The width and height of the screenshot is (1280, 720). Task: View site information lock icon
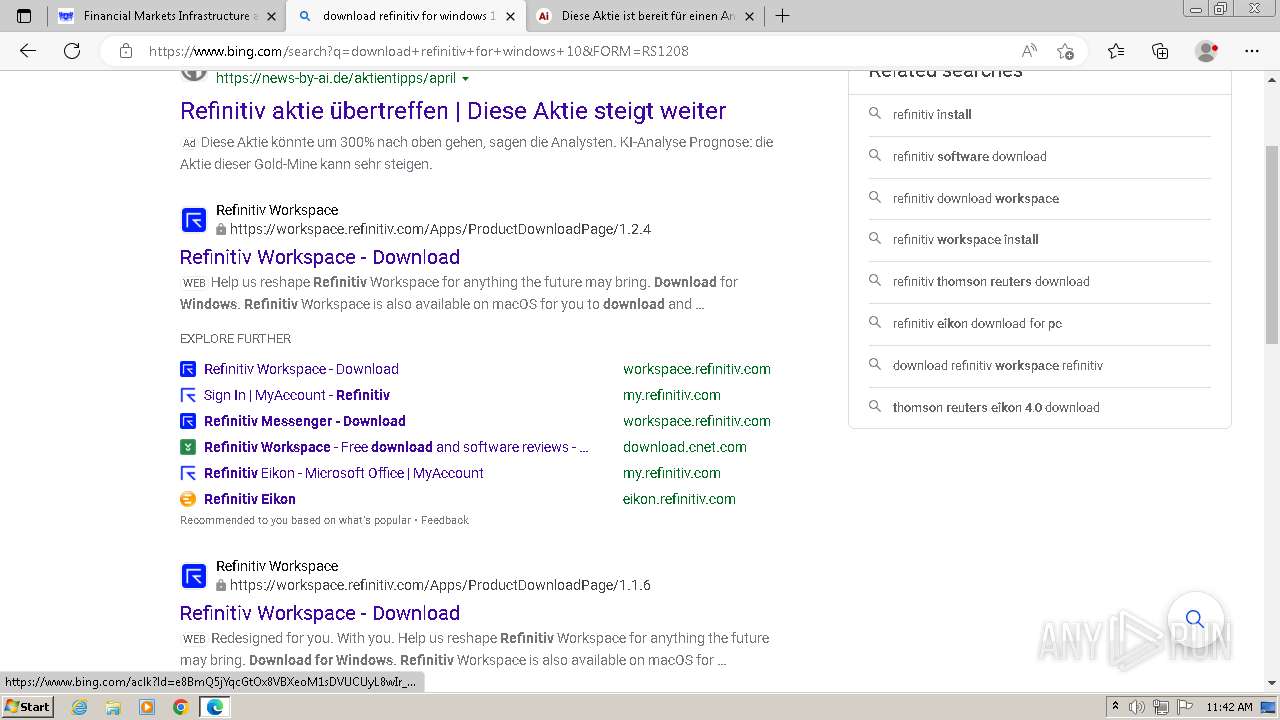pos(126,51)
